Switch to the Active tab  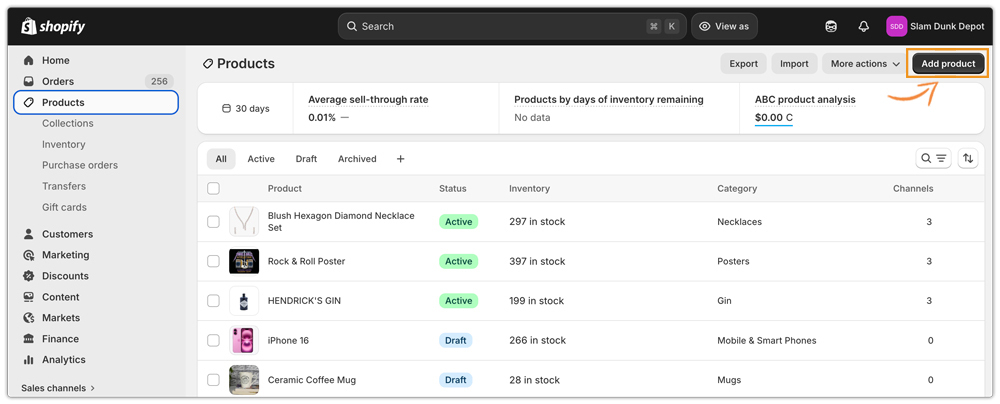tap(261, 159)
